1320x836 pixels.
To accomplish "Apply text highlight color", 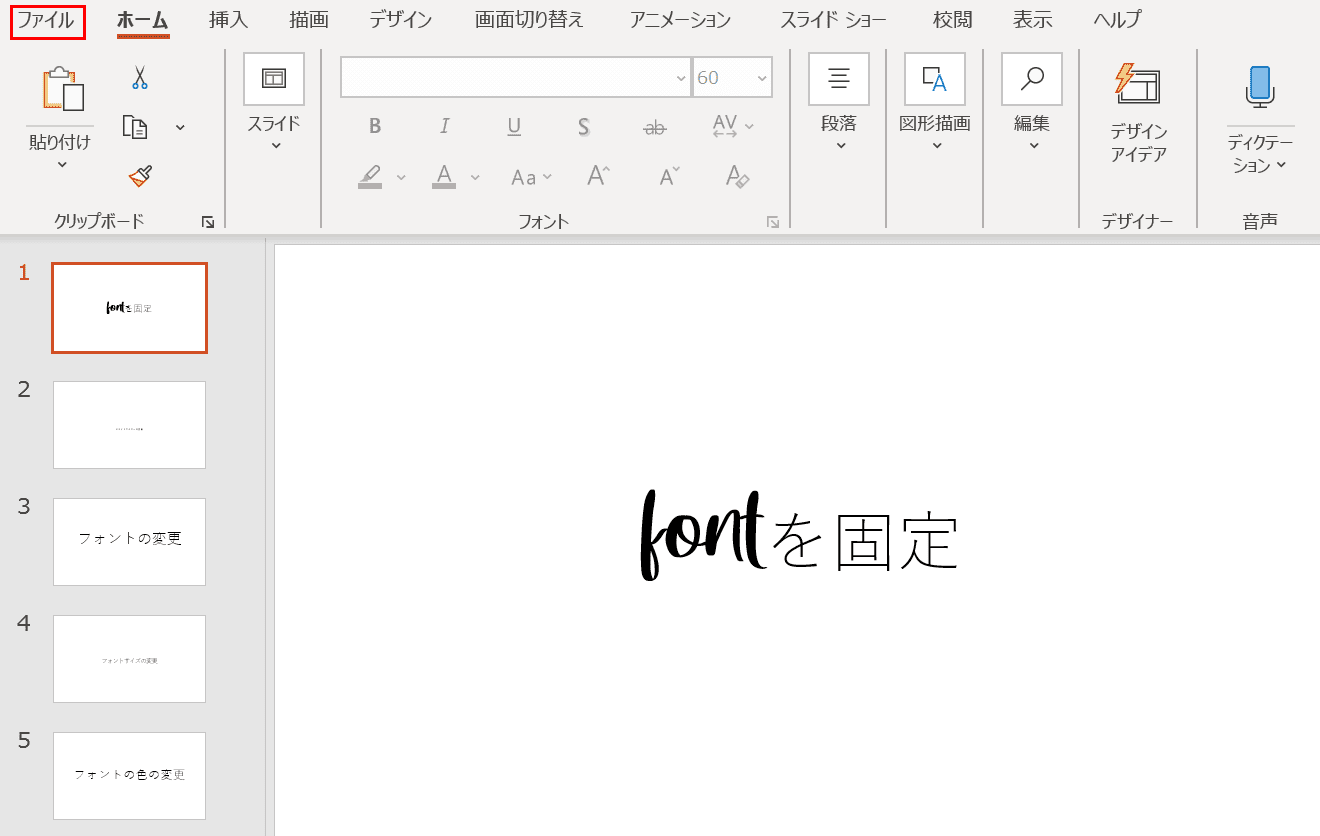I will coord(371,177).
